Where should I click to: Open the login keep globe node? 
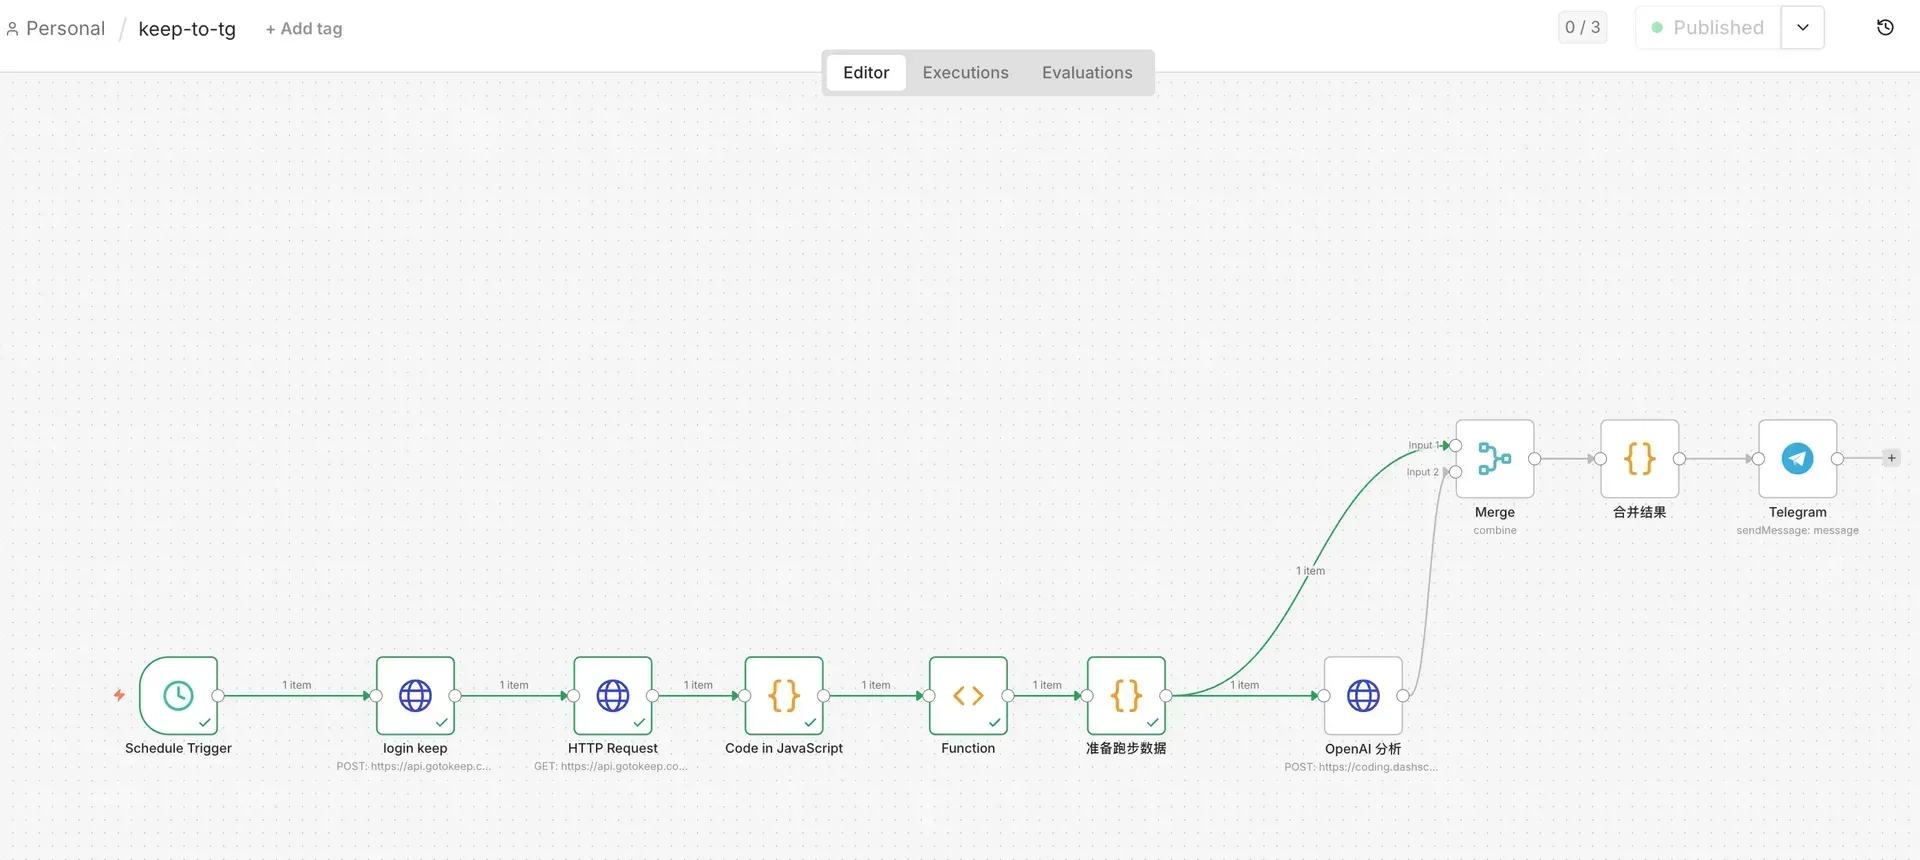415,695
